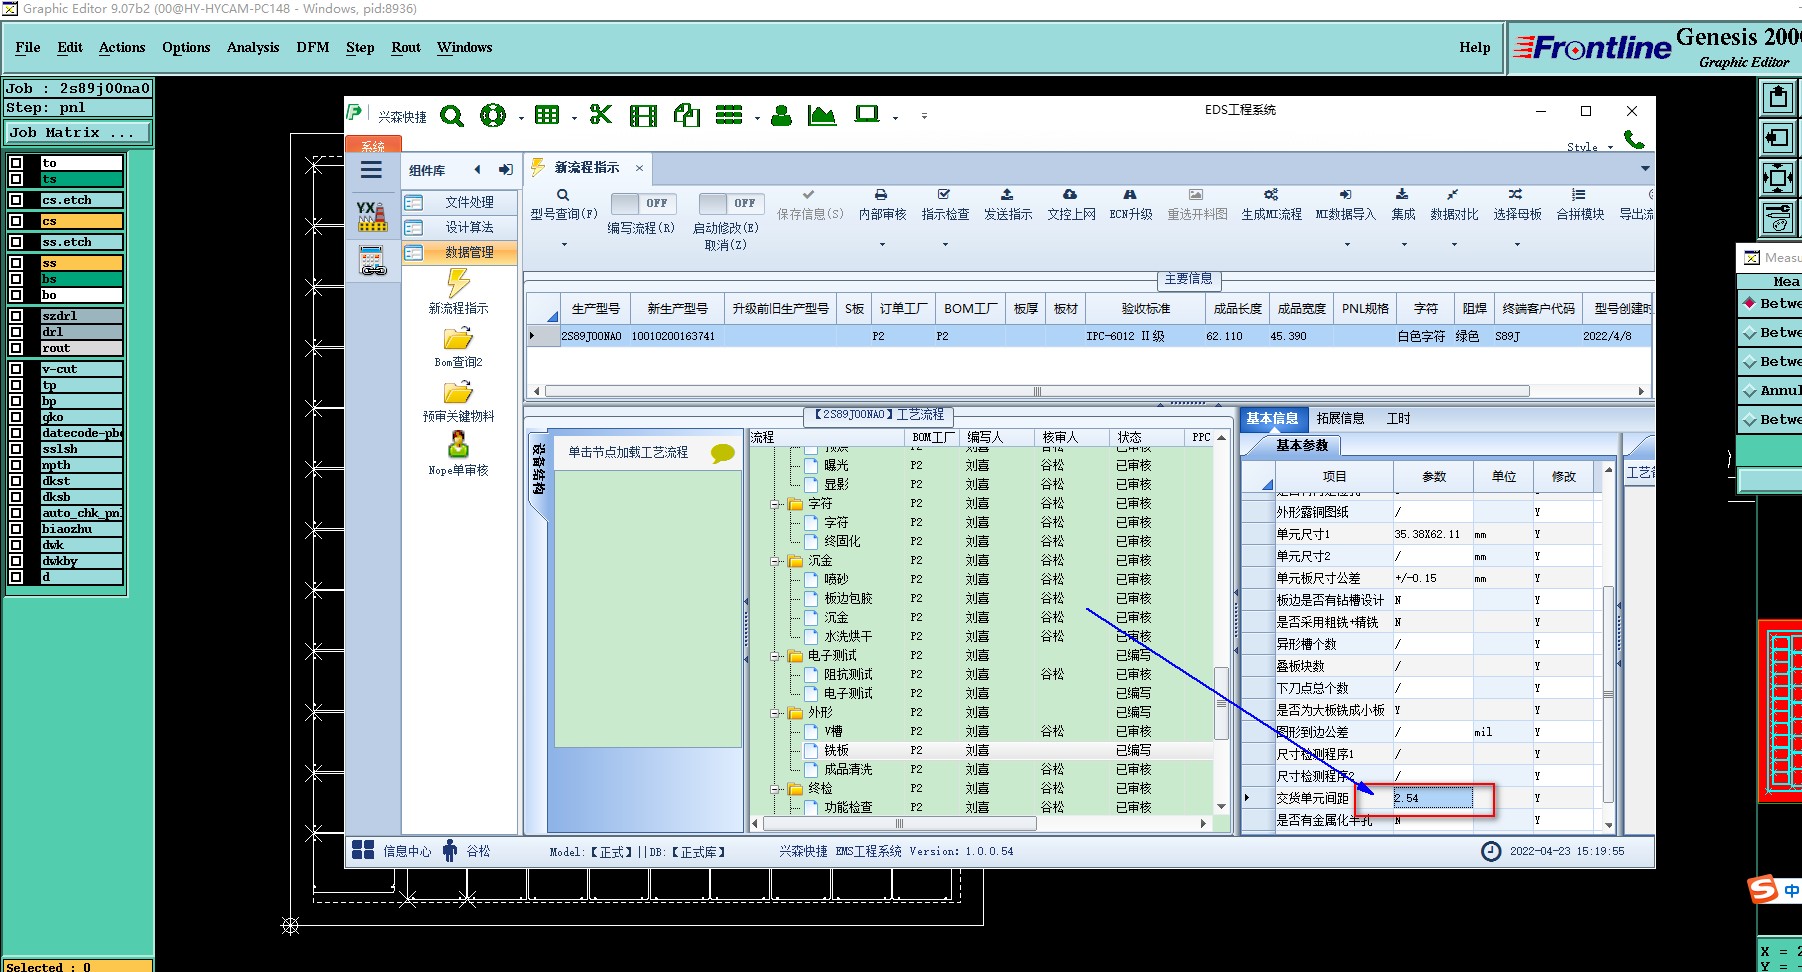Toggle checkbox for layer drl
This screenshot has height=972, width=1802.
[x=16, y=332]
